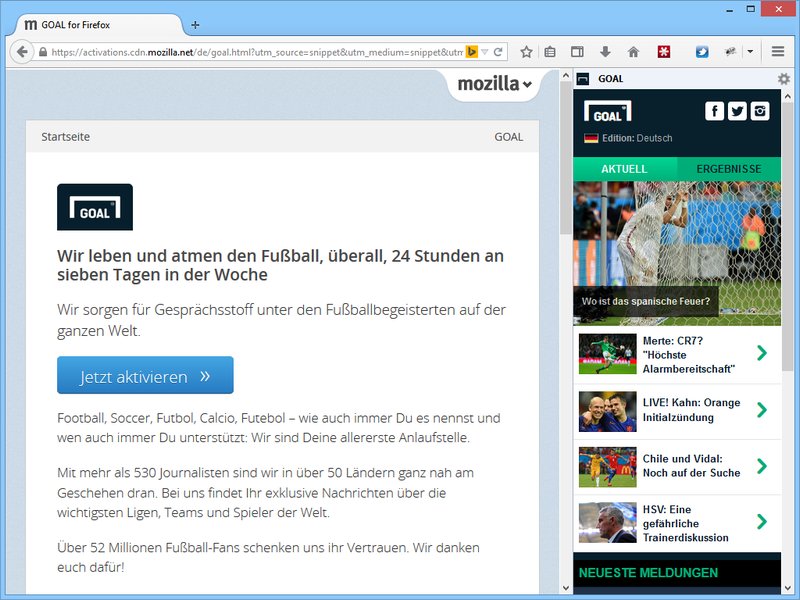This screenshot has height=600, width=800.
Task: Click the blue Twitter bird toolbar icon
Action: click(x=702, y=52)
